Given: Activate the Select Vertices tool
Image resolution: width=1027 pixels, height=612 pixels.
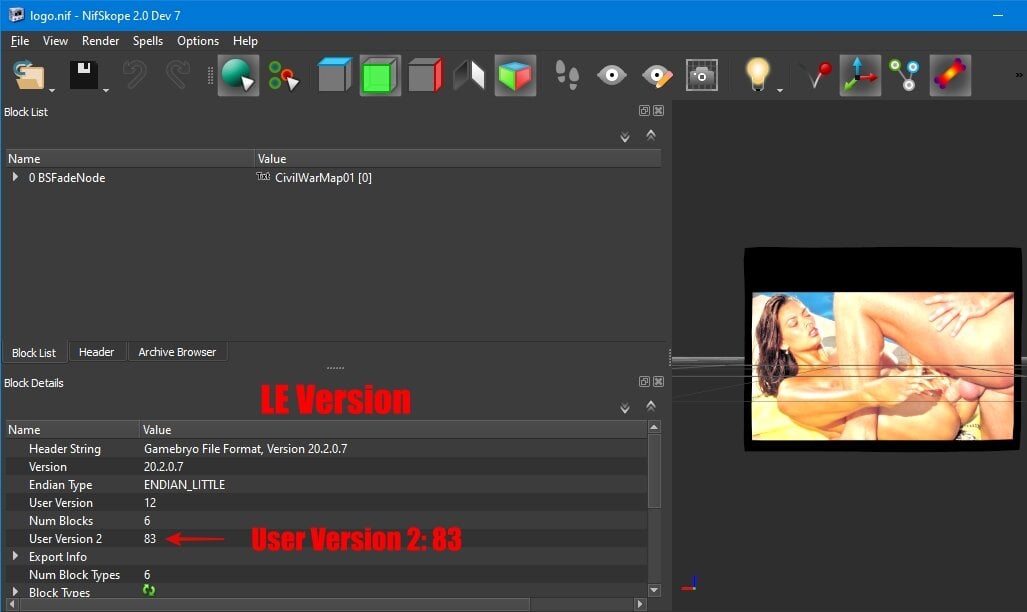Looking at the screenshot, I should [284, 75].
